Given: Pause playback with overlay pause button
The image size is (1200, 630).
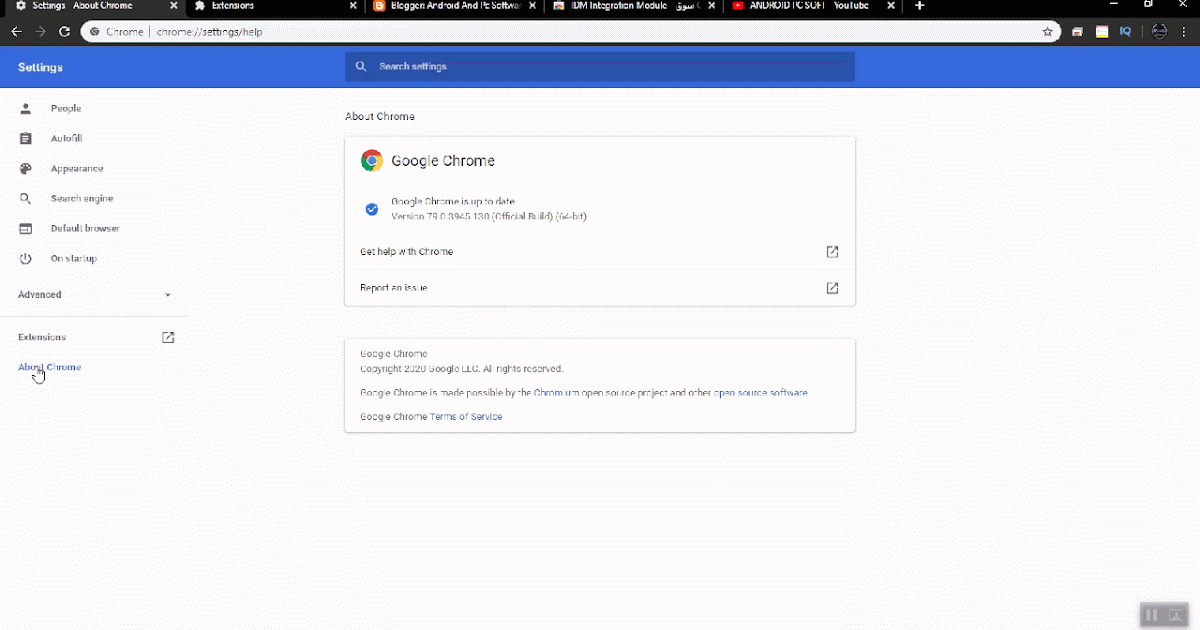Looking at the screenshot, I should [1151, 615].
